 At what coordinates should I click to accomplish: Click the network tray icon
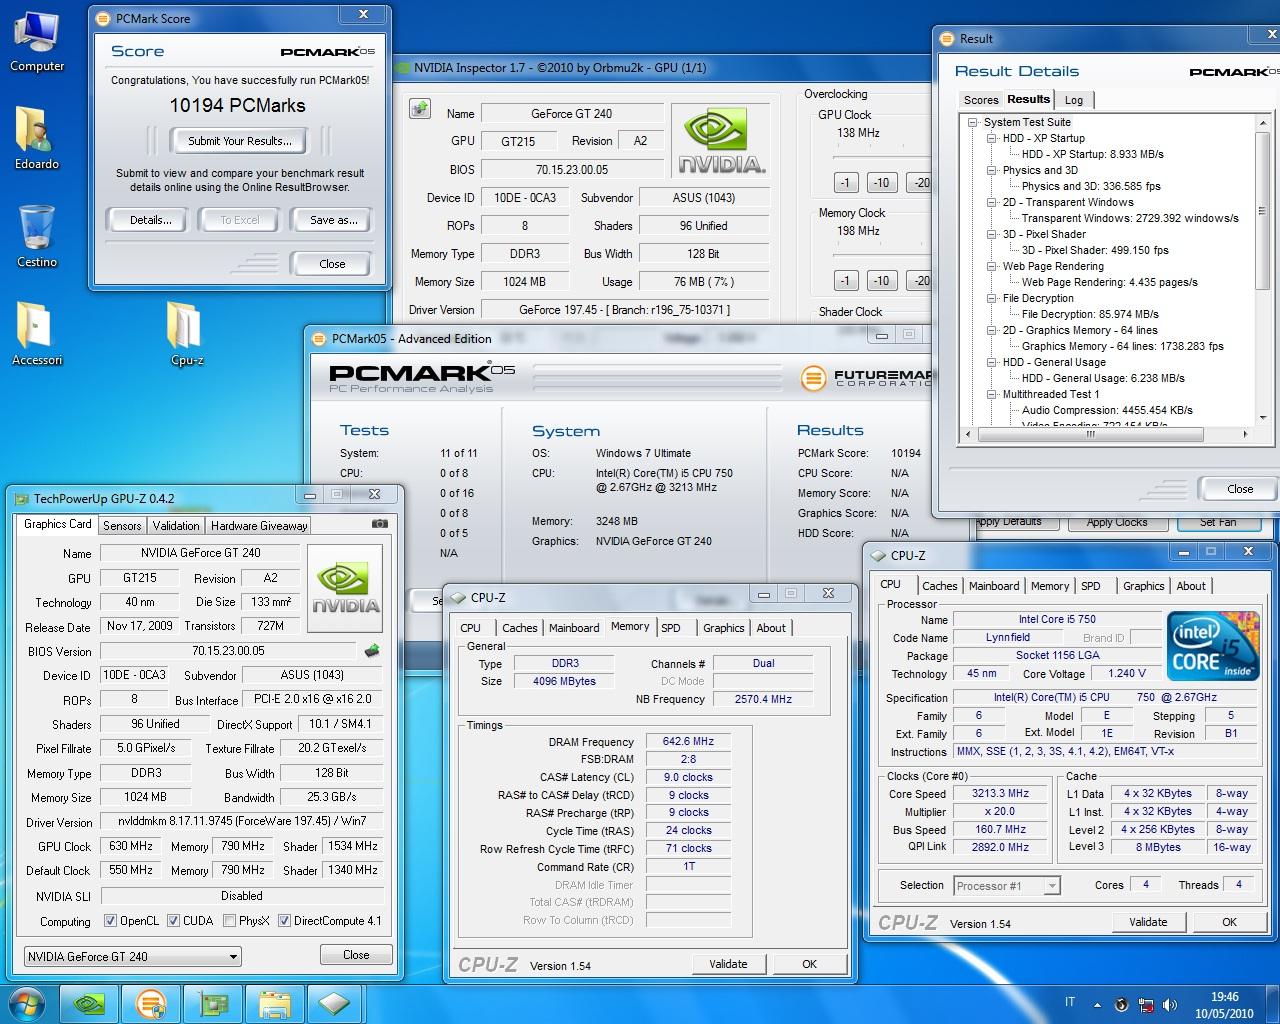pos(1146,1005)
